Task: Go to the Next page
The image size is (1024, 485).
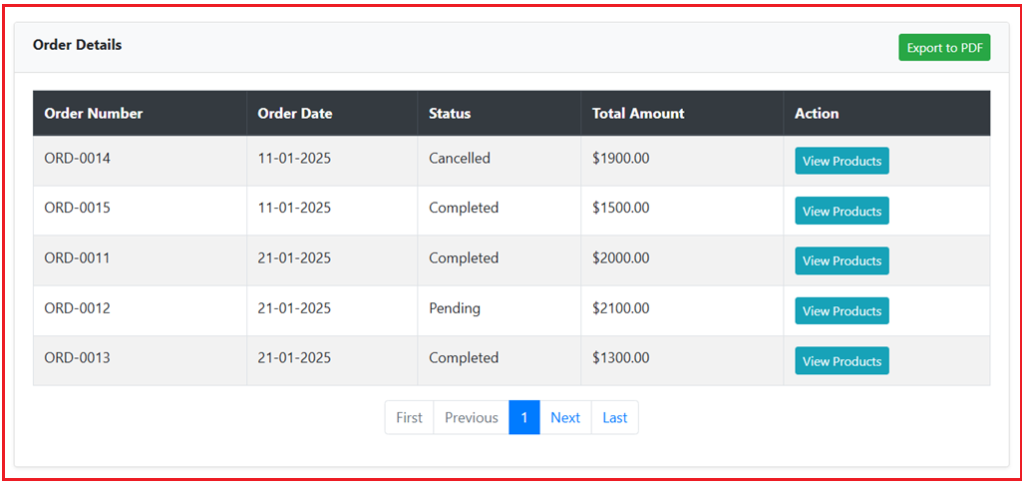Action: point(565,418)
